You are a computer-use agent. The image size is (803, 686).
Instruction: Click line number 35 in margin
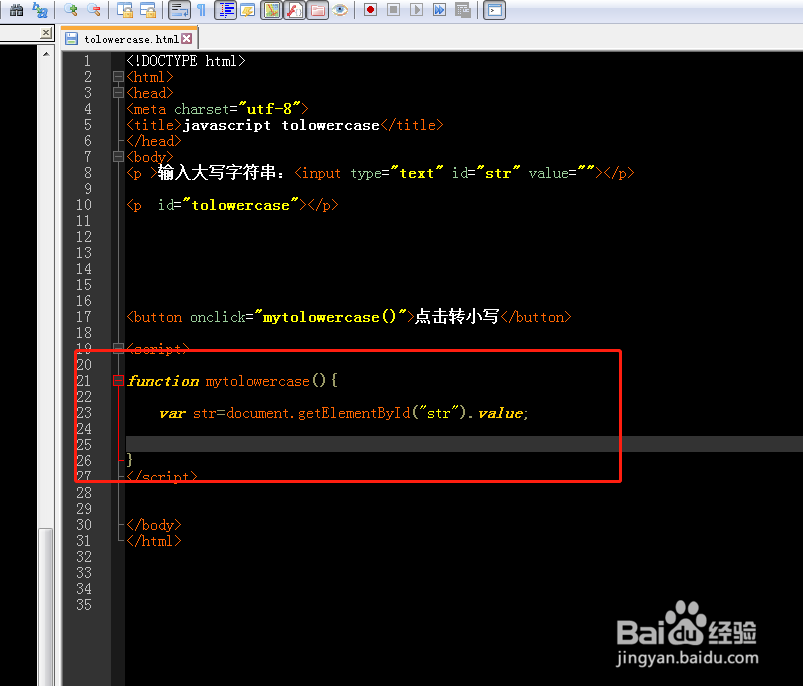[x=83, y=605]
